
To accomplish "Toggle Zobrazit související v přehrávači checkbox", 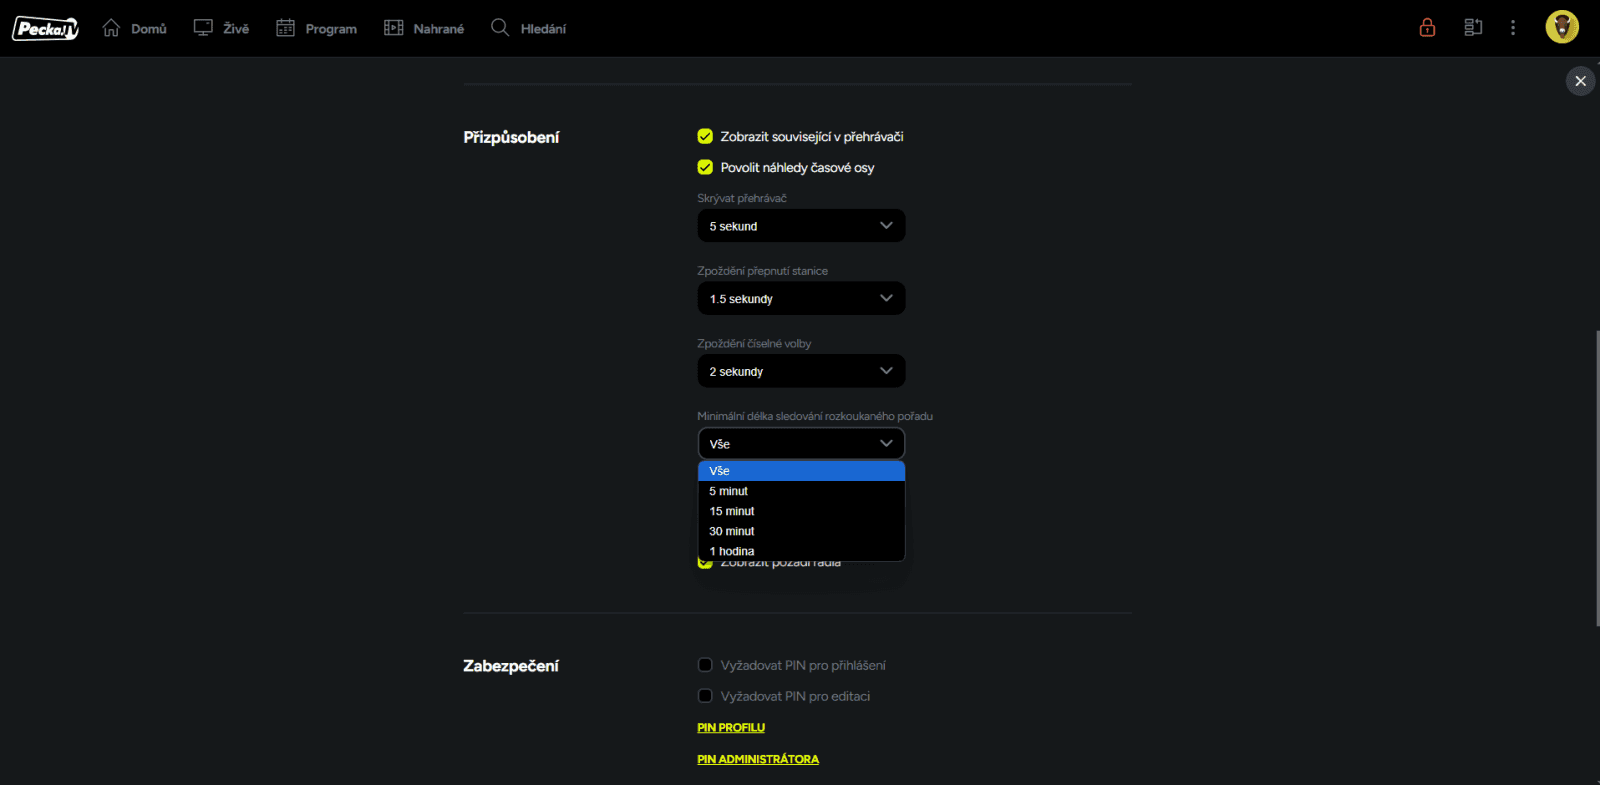I will pyautogui.click(x=705, y=136).
